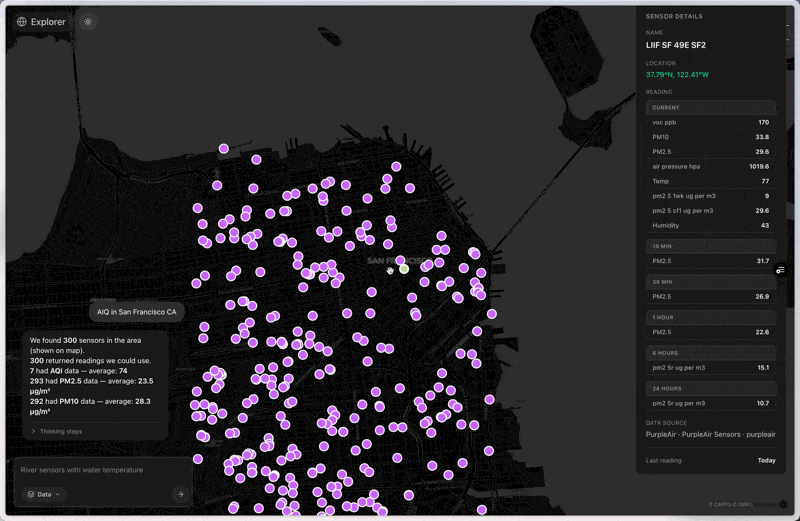Click the 24 HOURS readings header
This screenshot has height=521, width=800.
click(711, 388)
